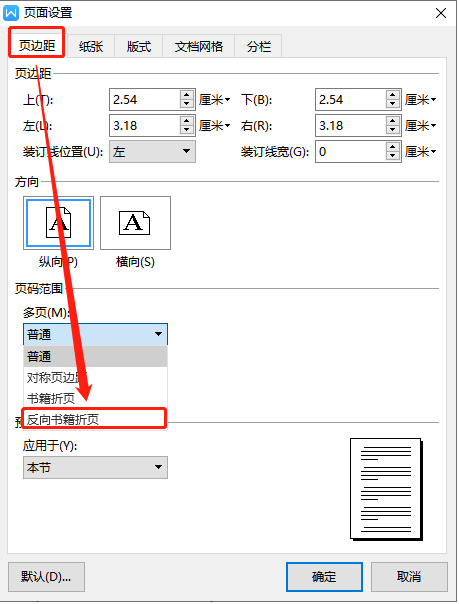459x604 pixels.
Task: Decrease the right margin with the down arrow
Action: 392,130
